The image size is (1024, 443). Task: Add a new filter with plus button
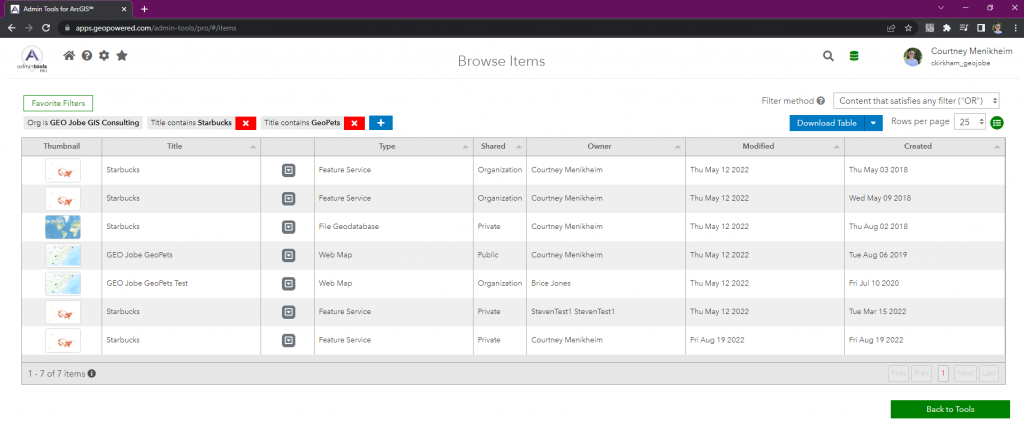pyautogui.click(x=381, y=123)
